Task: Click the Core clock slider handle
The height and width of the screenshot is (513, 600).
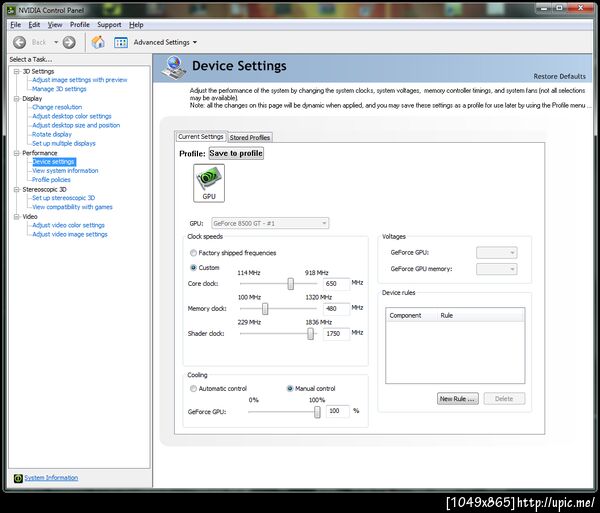Action: (x=291, y=284)
